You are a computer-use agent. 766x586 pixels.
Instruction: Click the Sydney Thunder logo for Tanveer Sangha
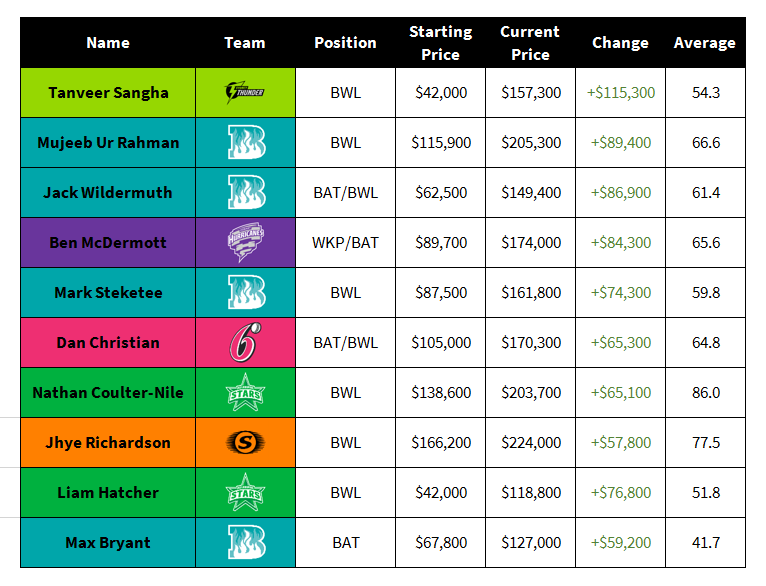click(x=245, y=92)
